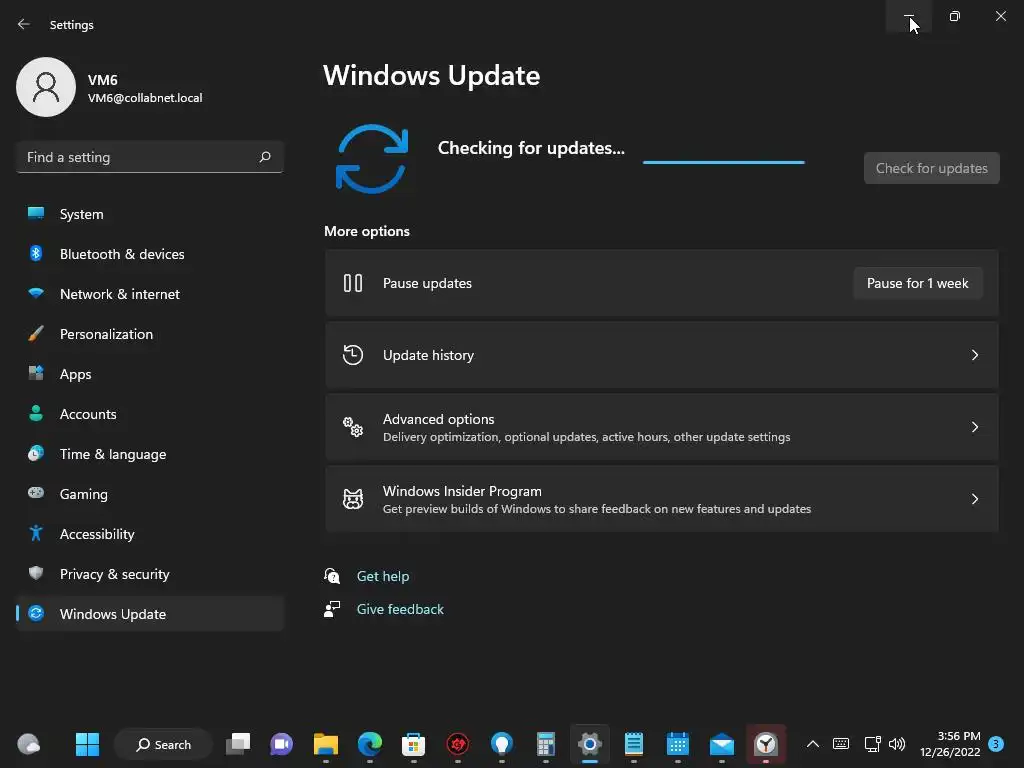Click the volume speaker tray icon
This screenshot has height=768, width=1024.
click(897, 744)
